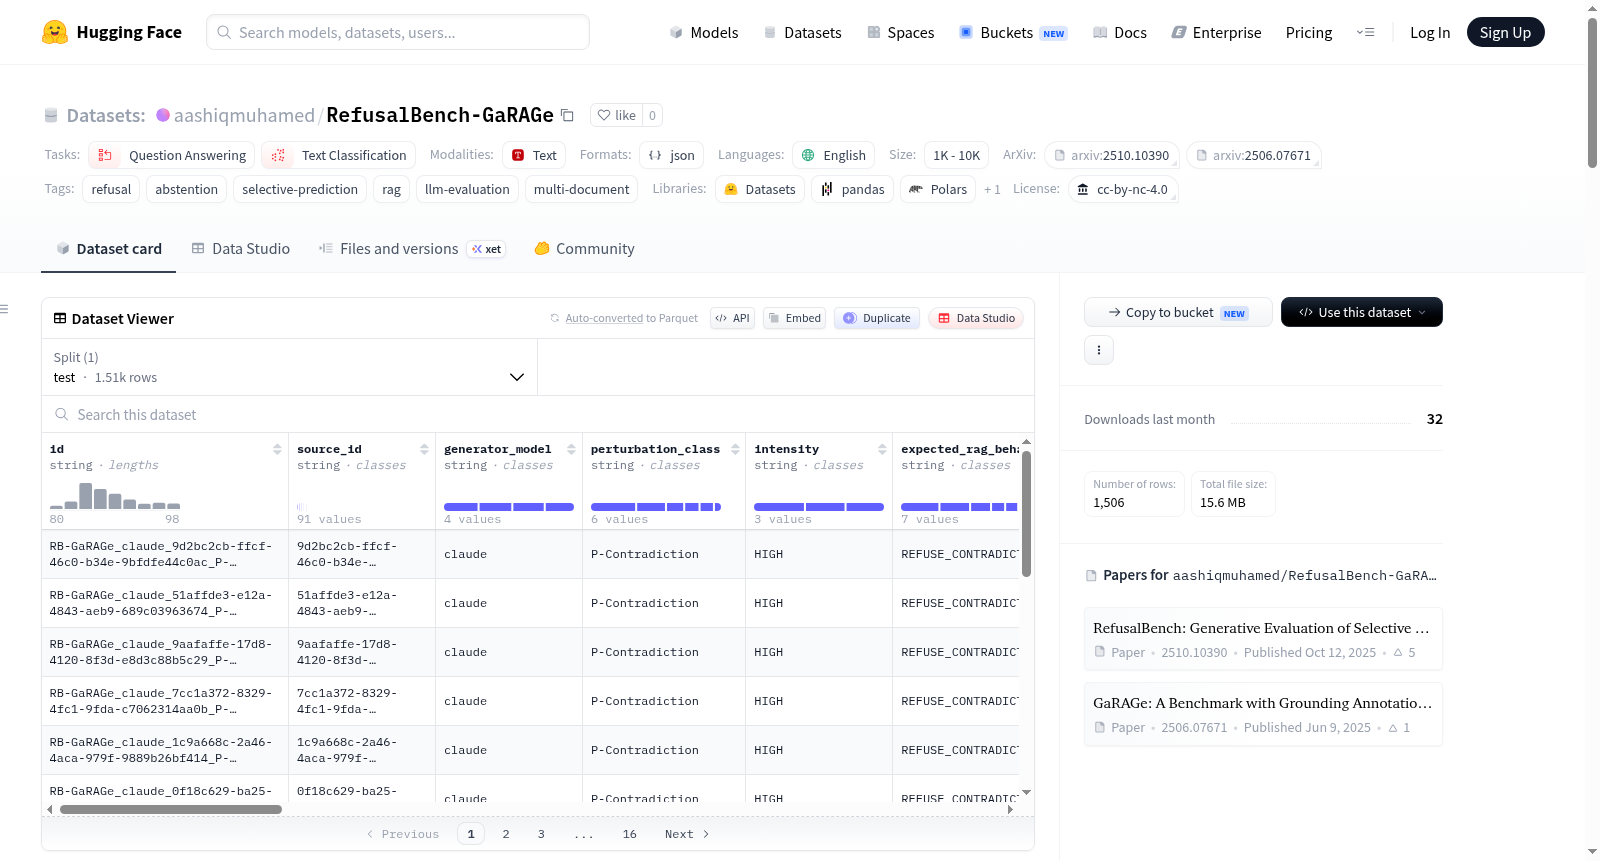Sort by the perturbation_class column
Screen dimensions: 1600x861
[735, 449]
